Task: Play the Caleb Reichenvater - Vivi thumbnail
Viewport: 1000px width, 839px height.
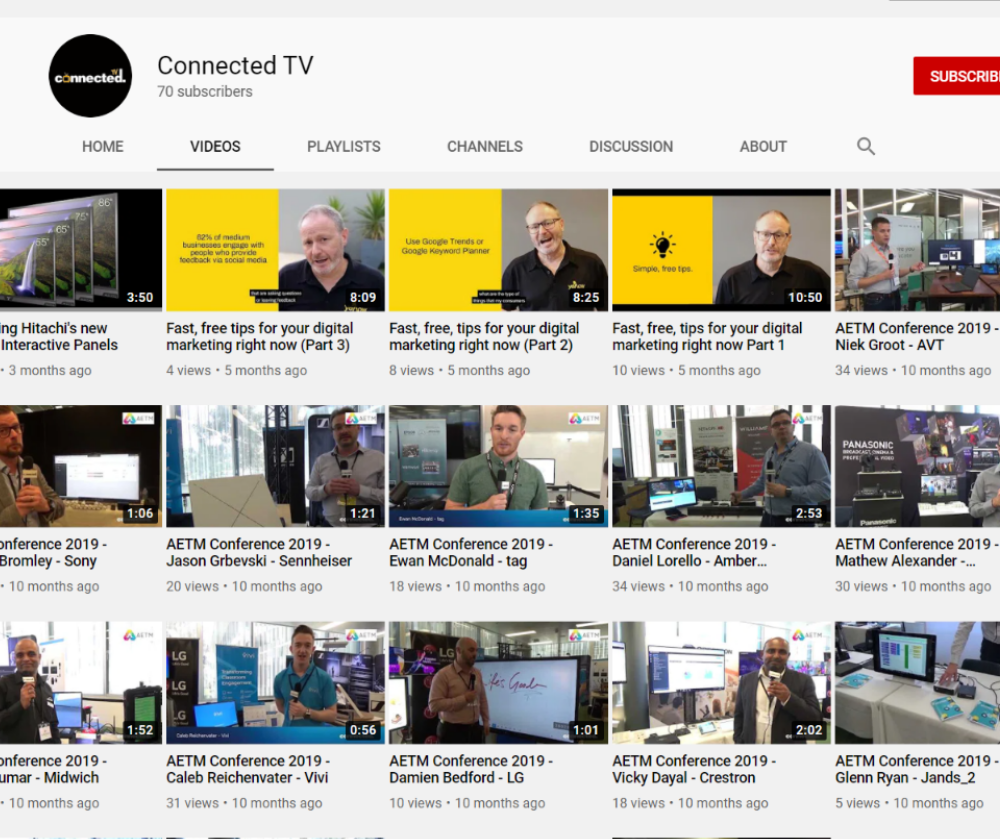Action: 276,683
